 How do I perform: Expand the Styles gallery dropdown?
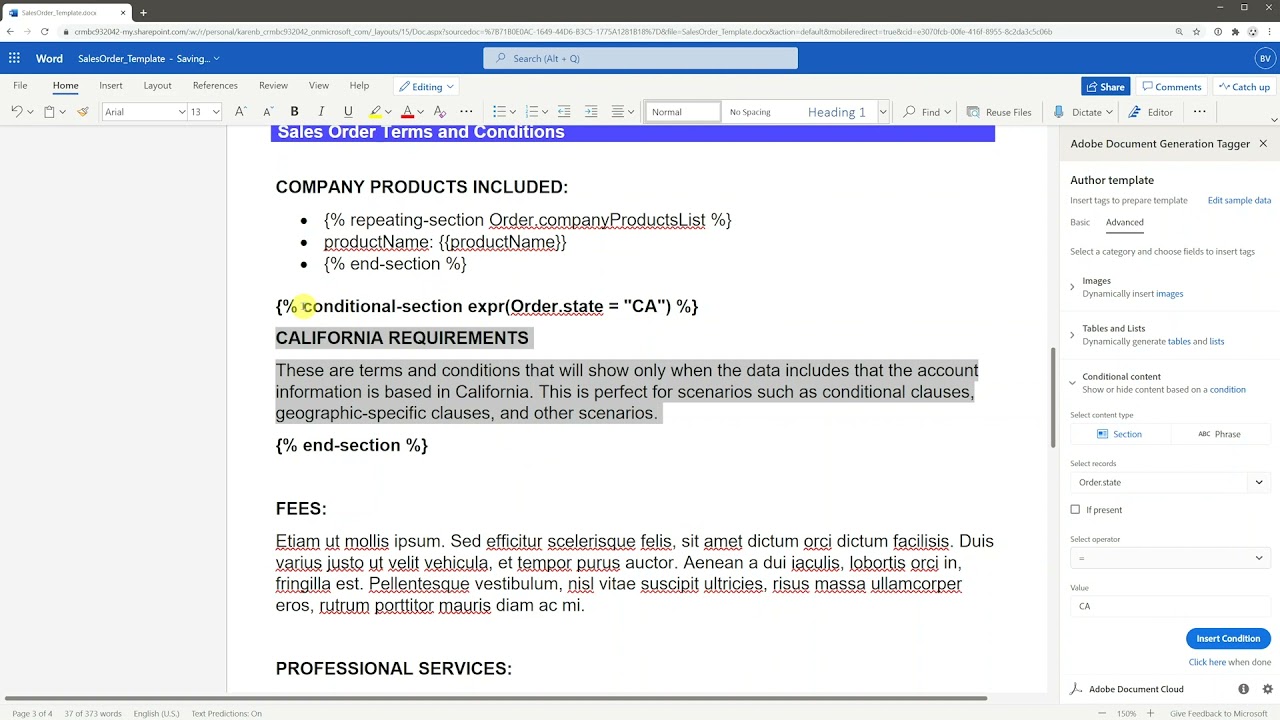tap(883, 112)
